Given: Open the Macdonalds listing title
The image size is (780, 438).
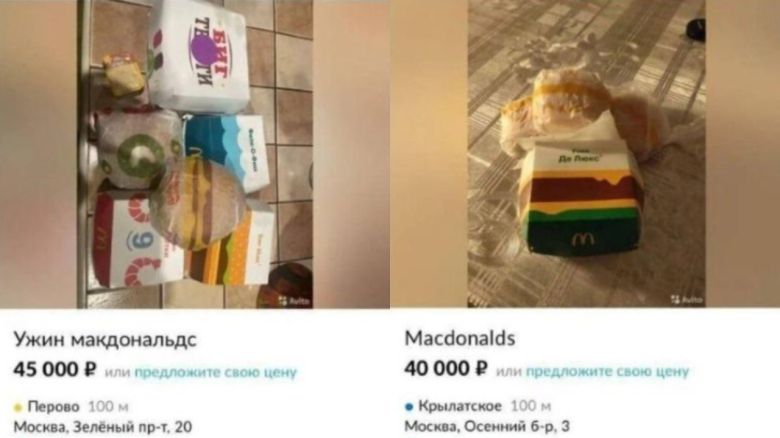Looking at the screenshot, I should [x=460, y=338].
